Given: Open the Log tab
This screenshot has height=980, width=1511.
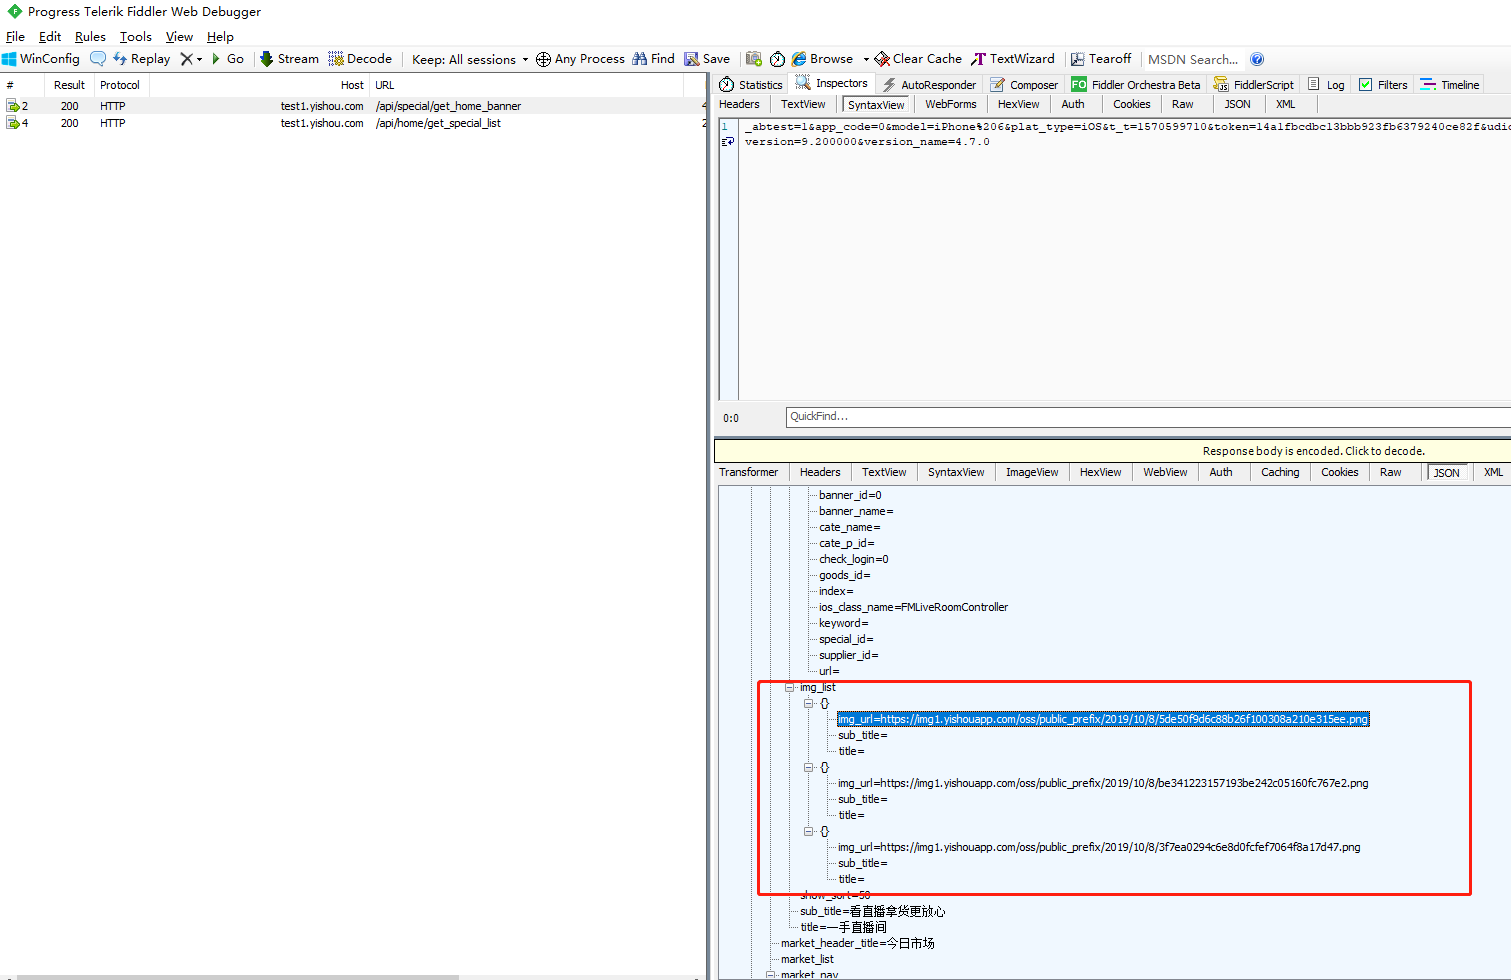Looking at the screenshot, I should [x=1326, y=85].
